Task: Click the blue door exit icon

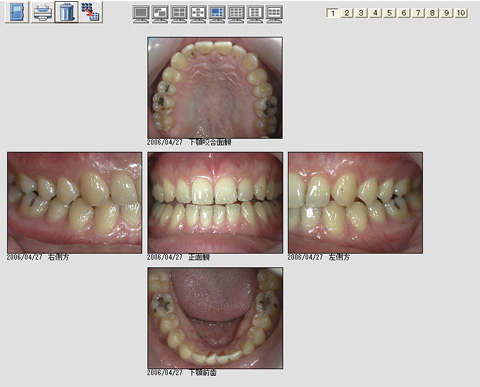Action: tap(17, 12)
